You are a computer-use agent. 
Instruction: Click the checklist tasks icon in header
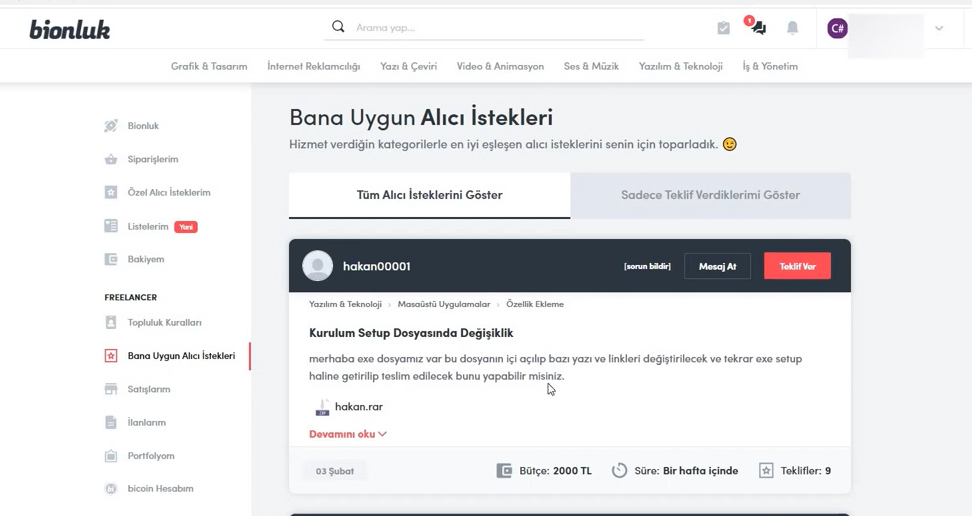point(723,28)
